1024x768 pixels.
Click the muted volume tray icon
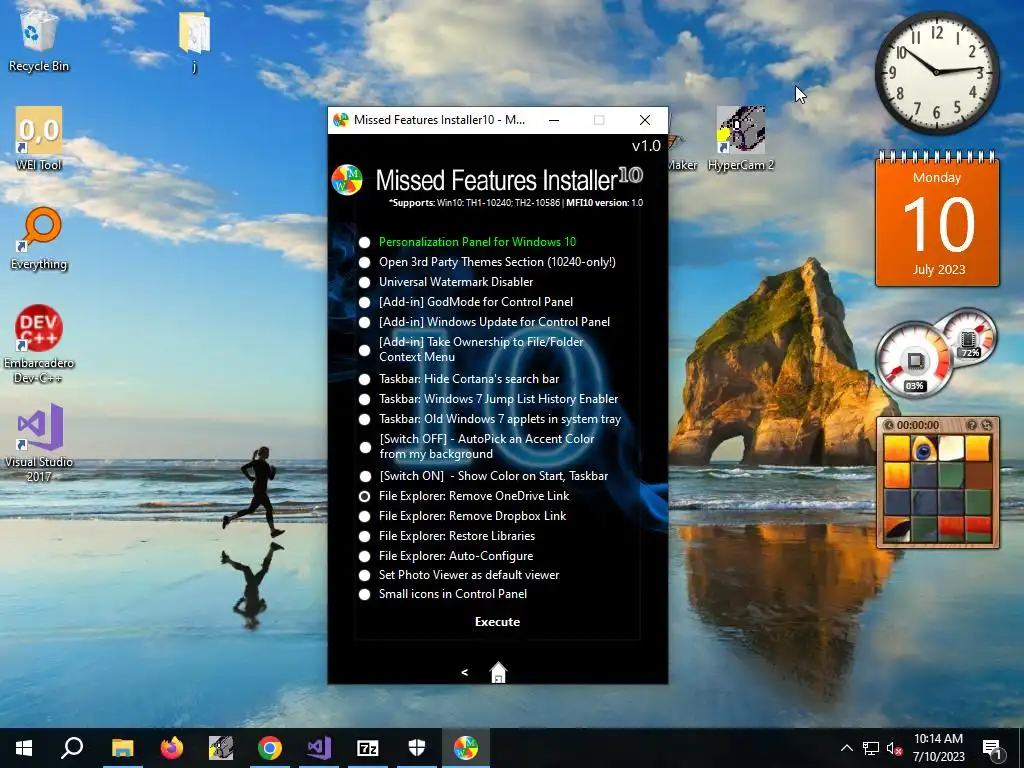pyautogui.click(x=895, y=748)
